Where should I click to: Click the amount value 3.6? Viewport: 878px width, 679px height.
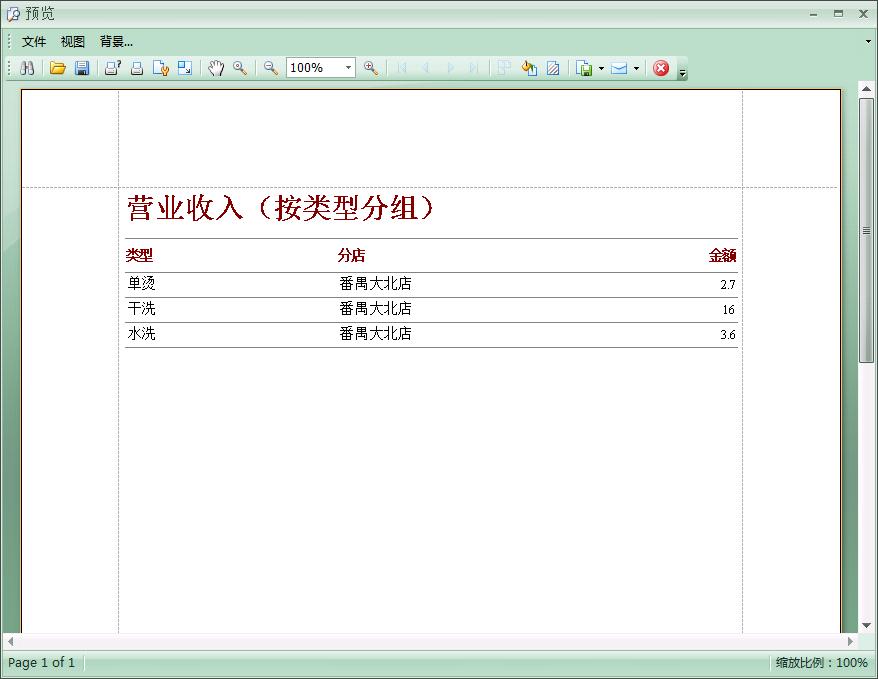(x=727, y=335)
